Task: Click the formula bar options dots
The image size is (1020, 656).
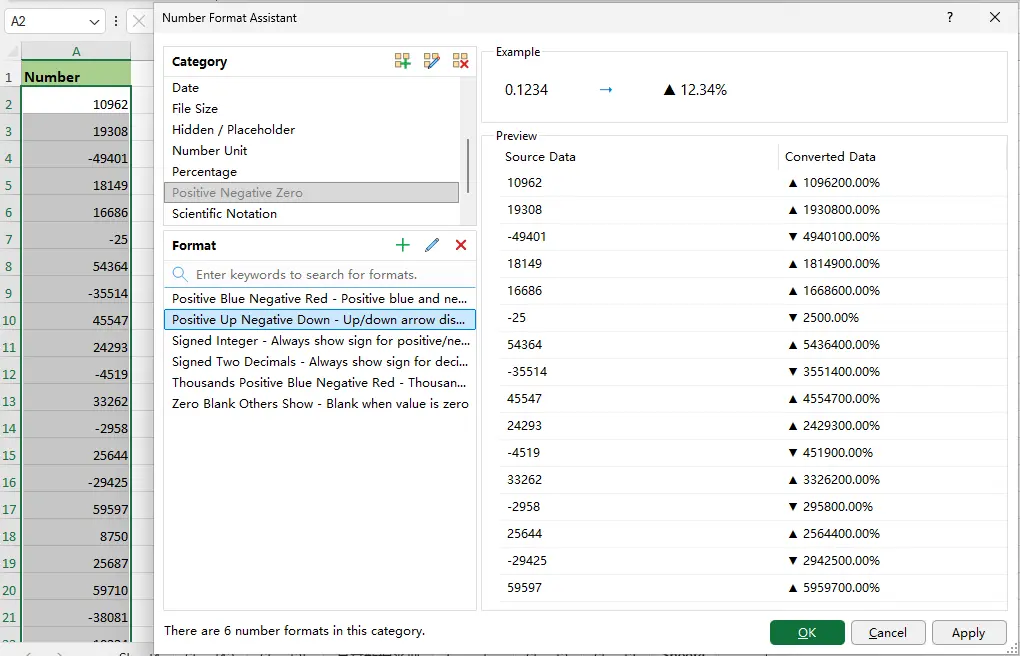Action: pyautogui.click(x=116, y=21)
